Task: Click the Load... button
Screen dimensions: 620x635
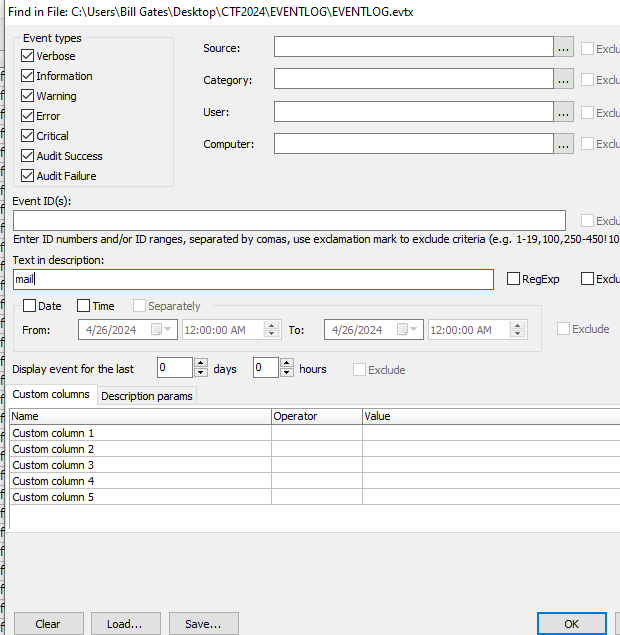Action: (126, 624)
